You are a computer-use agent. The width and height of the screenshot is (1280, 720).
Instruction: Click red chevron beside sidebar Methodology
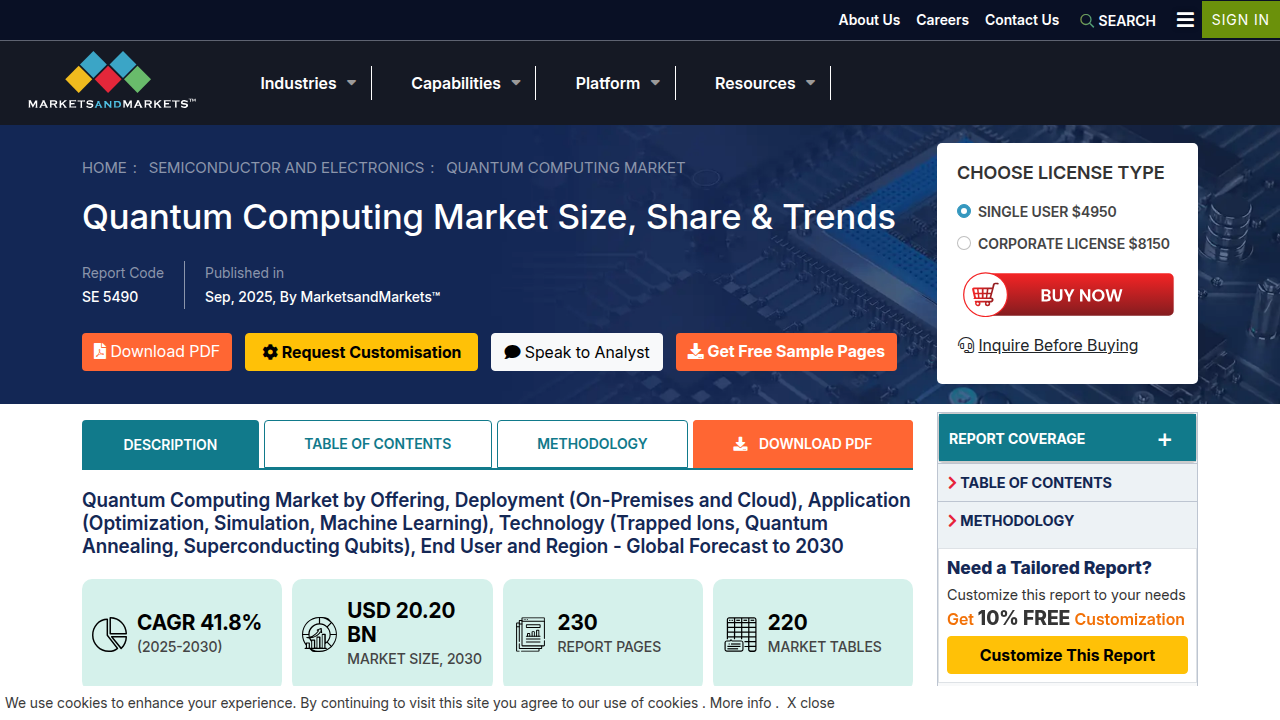(952, 521)
